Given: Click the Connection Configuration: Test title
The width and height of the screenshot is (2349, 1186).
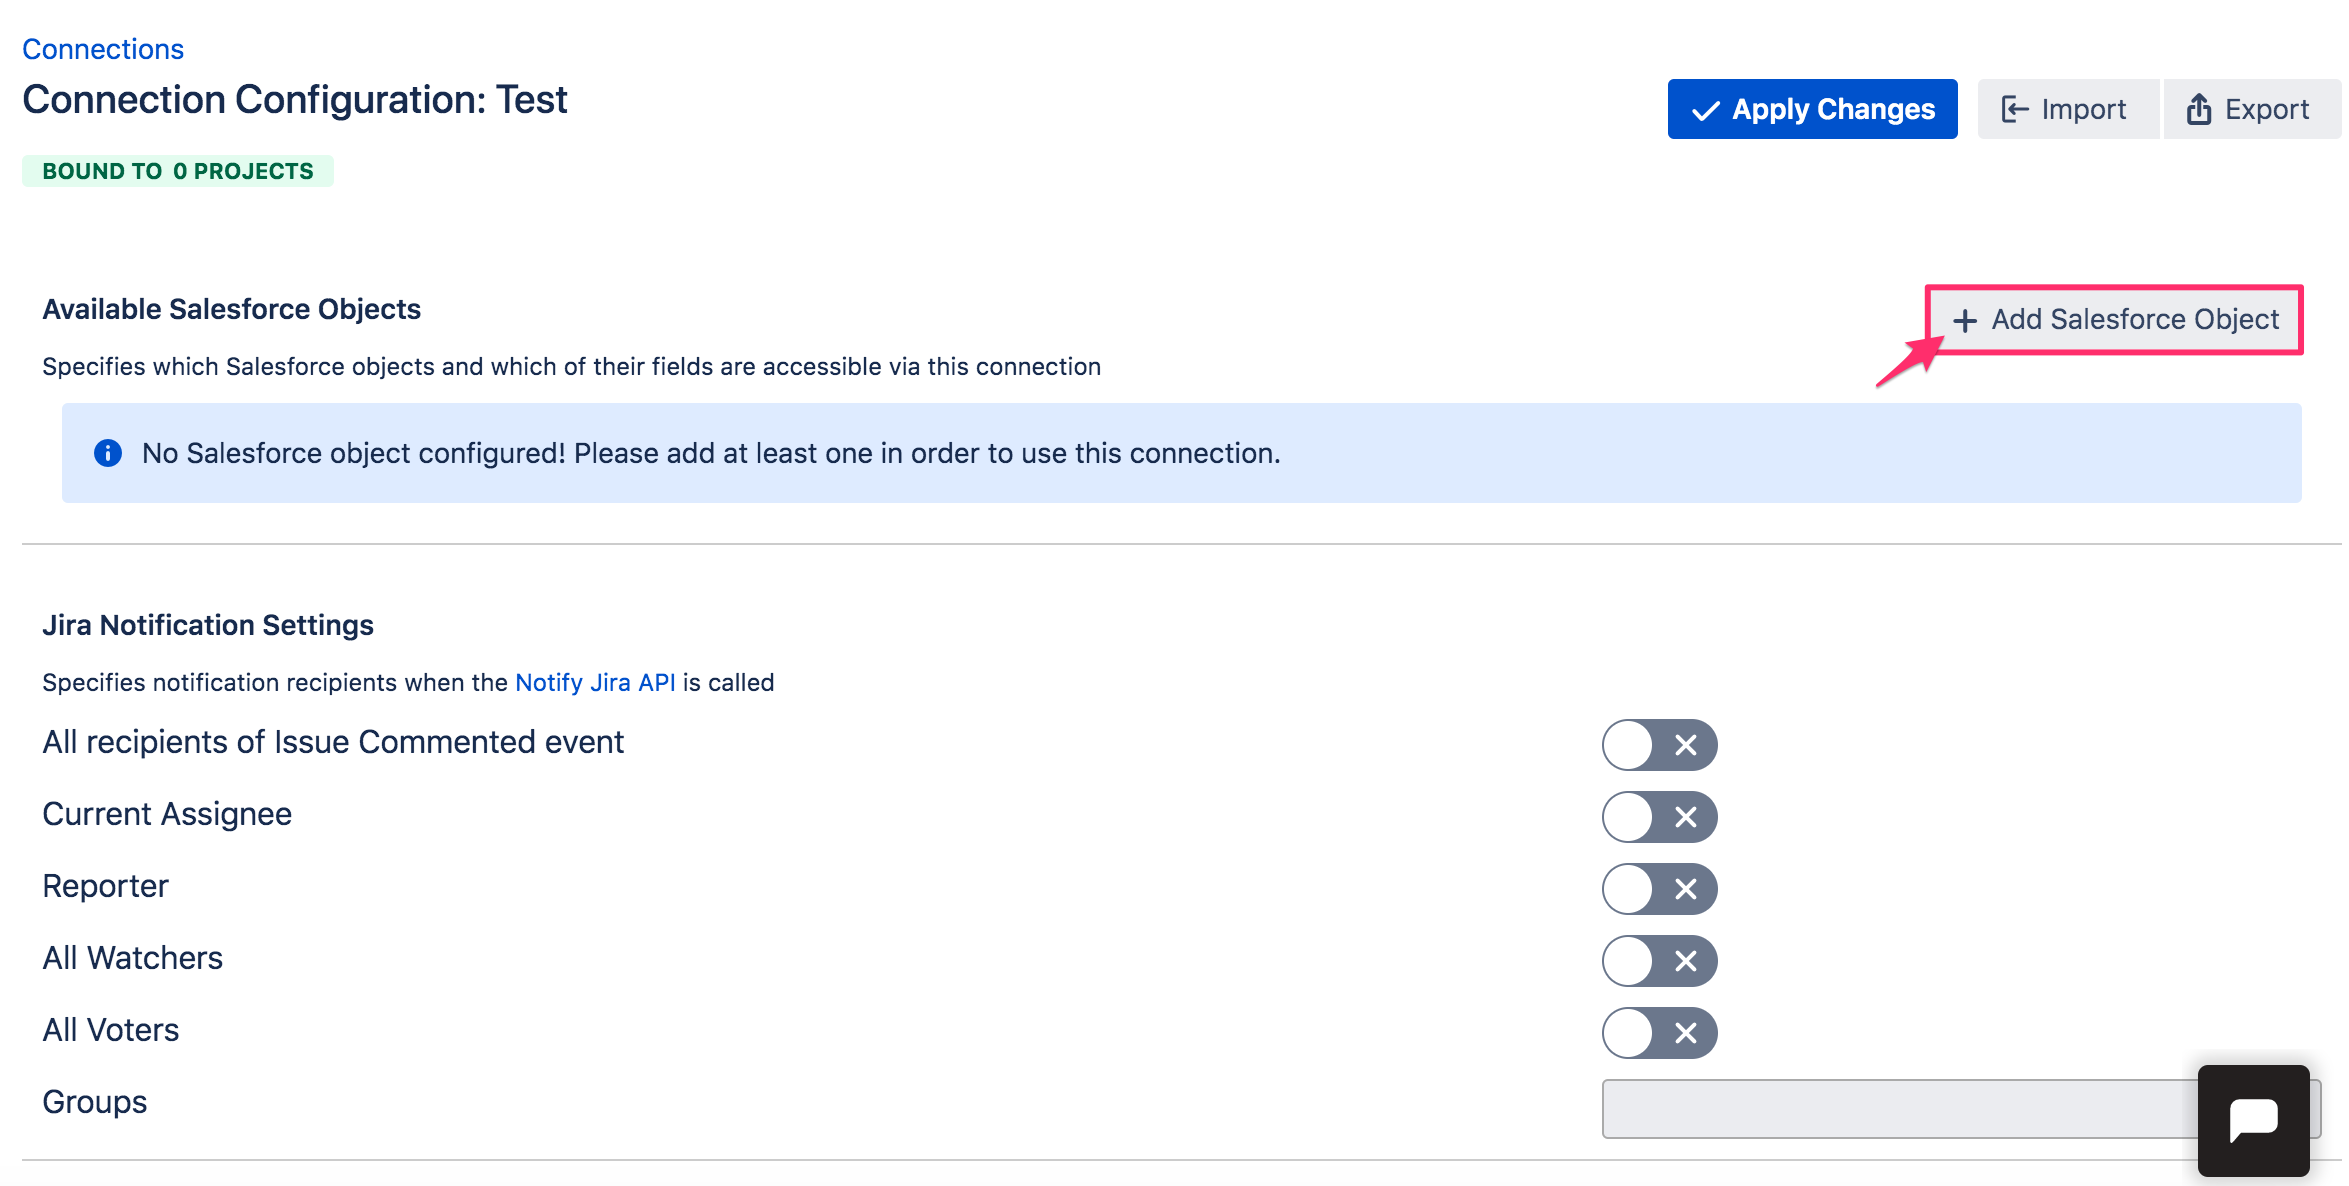Looking at the screenshot, I should coord(295,100).
